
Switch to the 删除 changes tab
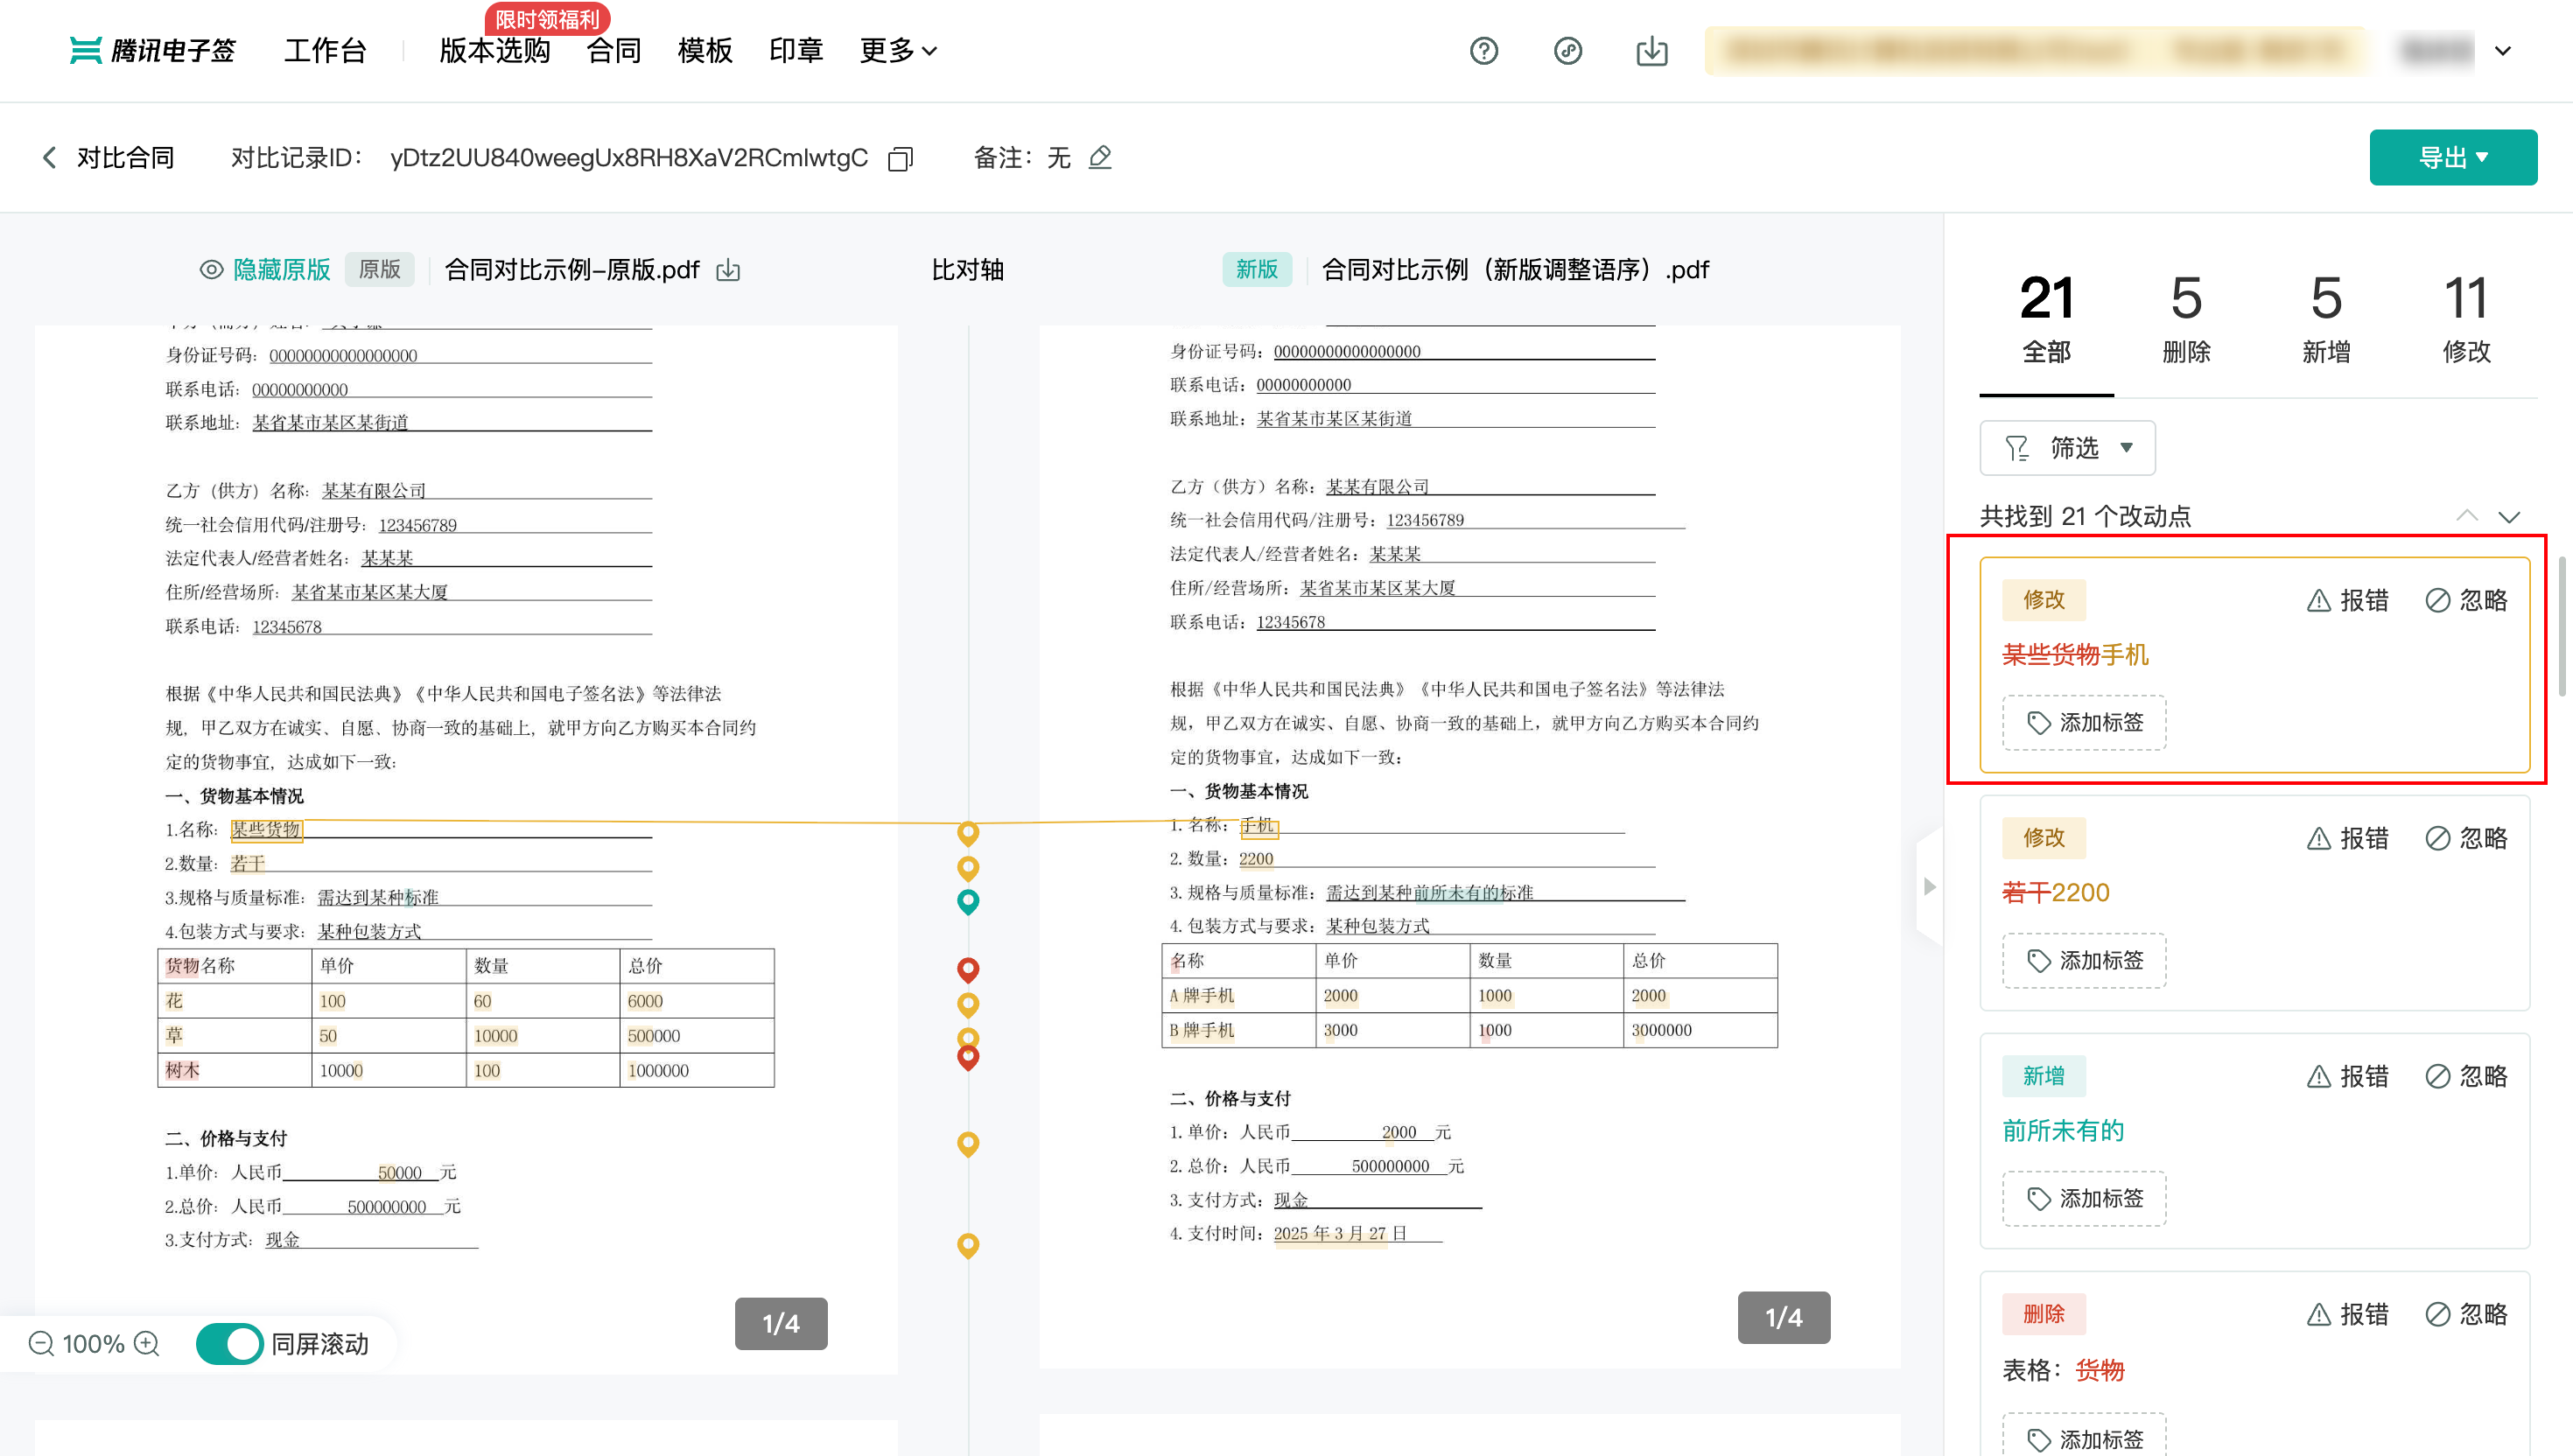pyautogui.click(x=2186, y=320)
